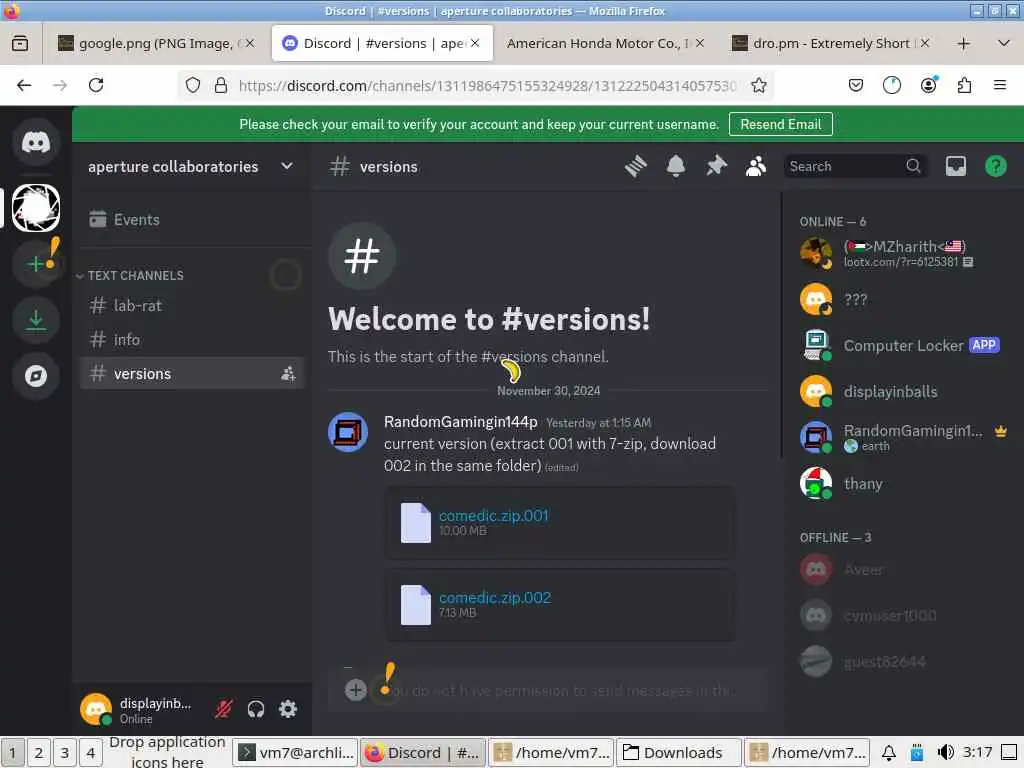
Task: Switch to workspace 2 in the taskbar
Action: [x=39, y=752]
